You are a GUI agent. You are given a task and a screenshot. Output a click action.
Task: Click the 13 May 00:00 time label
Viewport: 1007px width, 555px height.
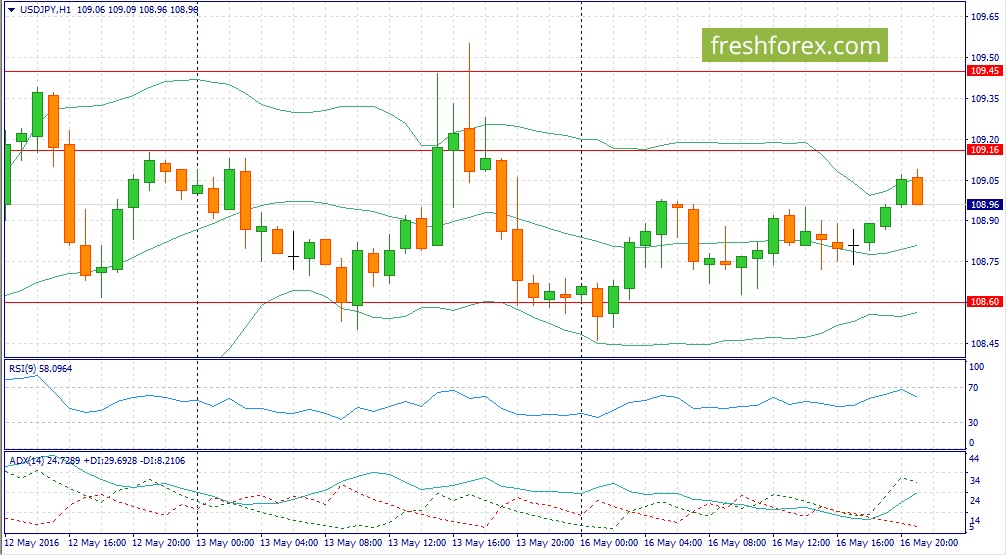coord(224,544)
